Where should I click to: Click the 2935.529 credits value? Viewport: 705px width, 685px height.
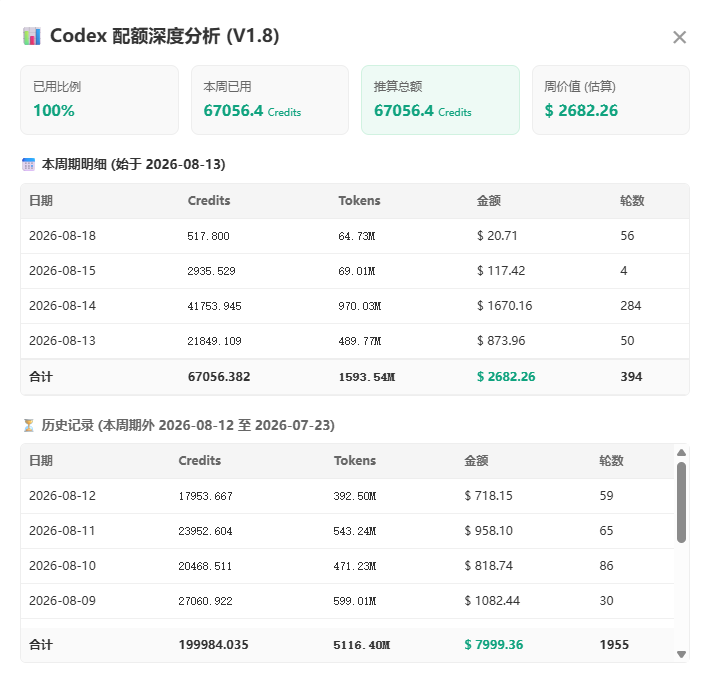tap(211, 271)
